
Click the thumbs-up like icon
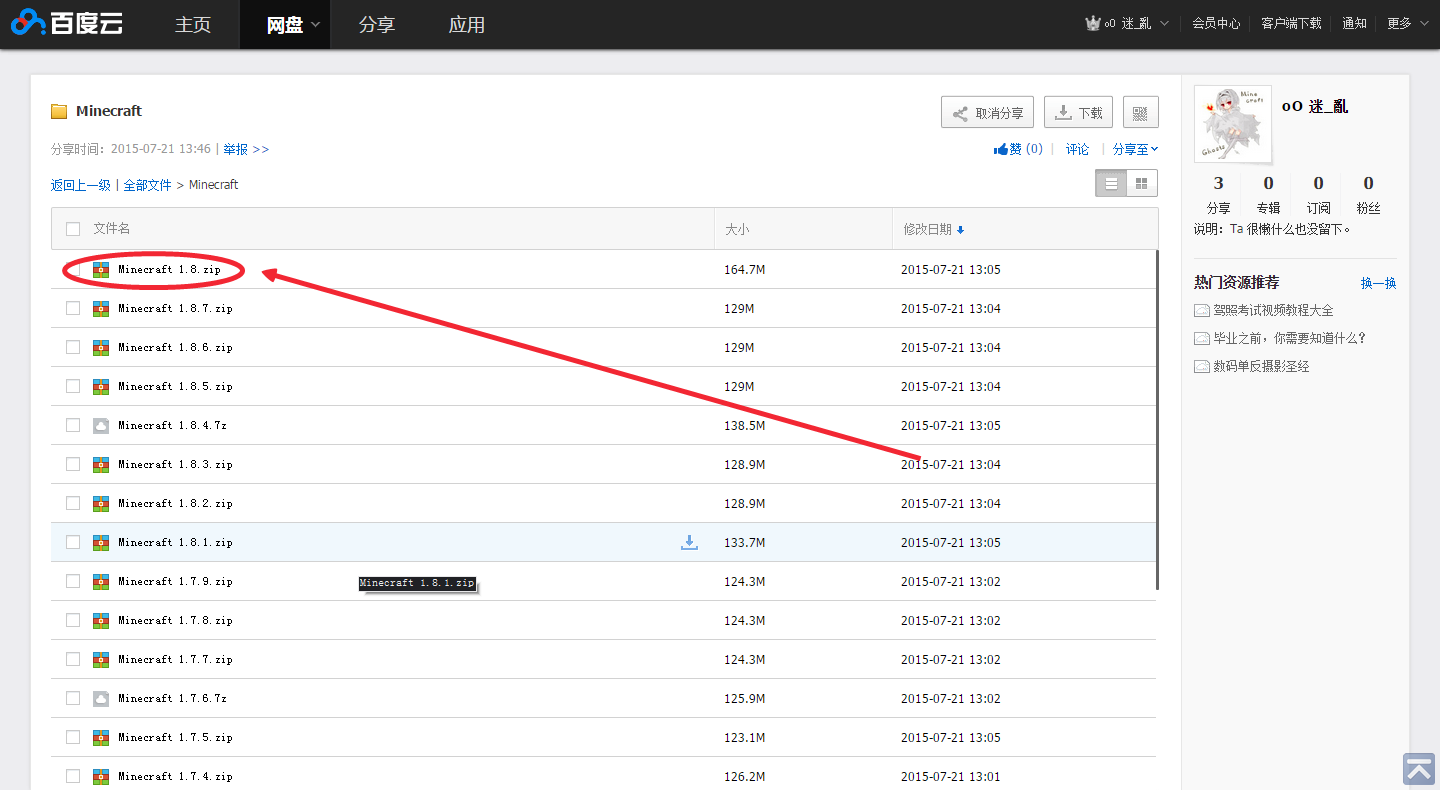pyautogui.click(x=1000, y=149)
